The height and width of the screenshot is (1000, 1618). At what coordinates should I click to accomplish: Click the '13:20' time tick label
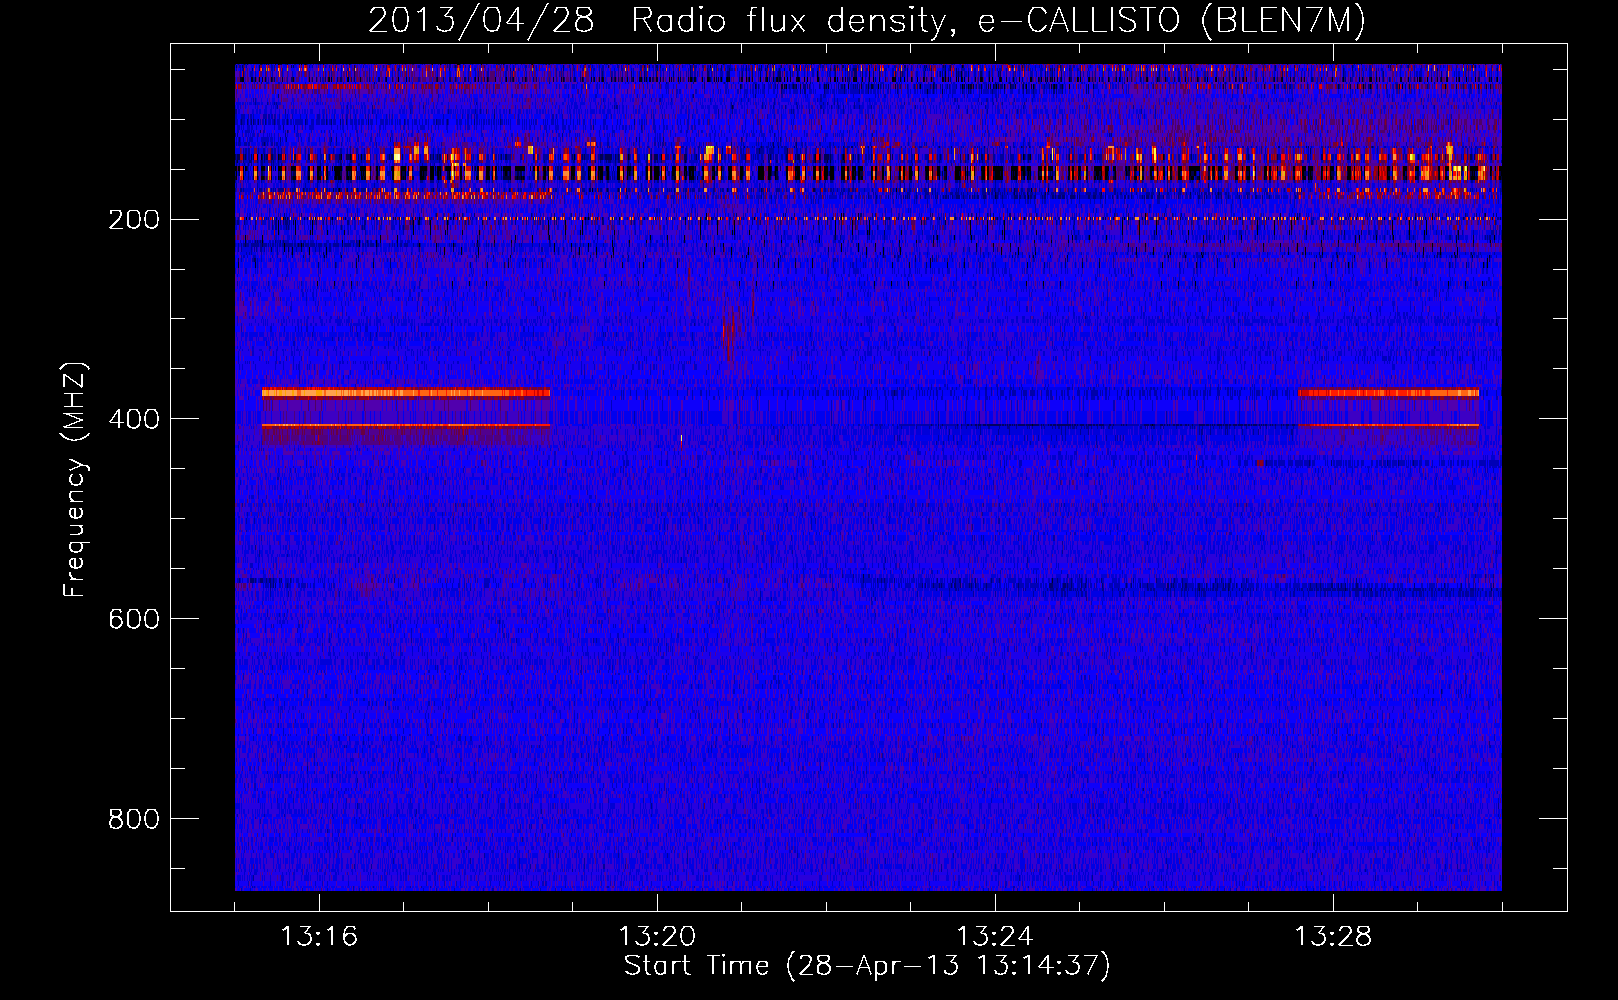(657, 936)
